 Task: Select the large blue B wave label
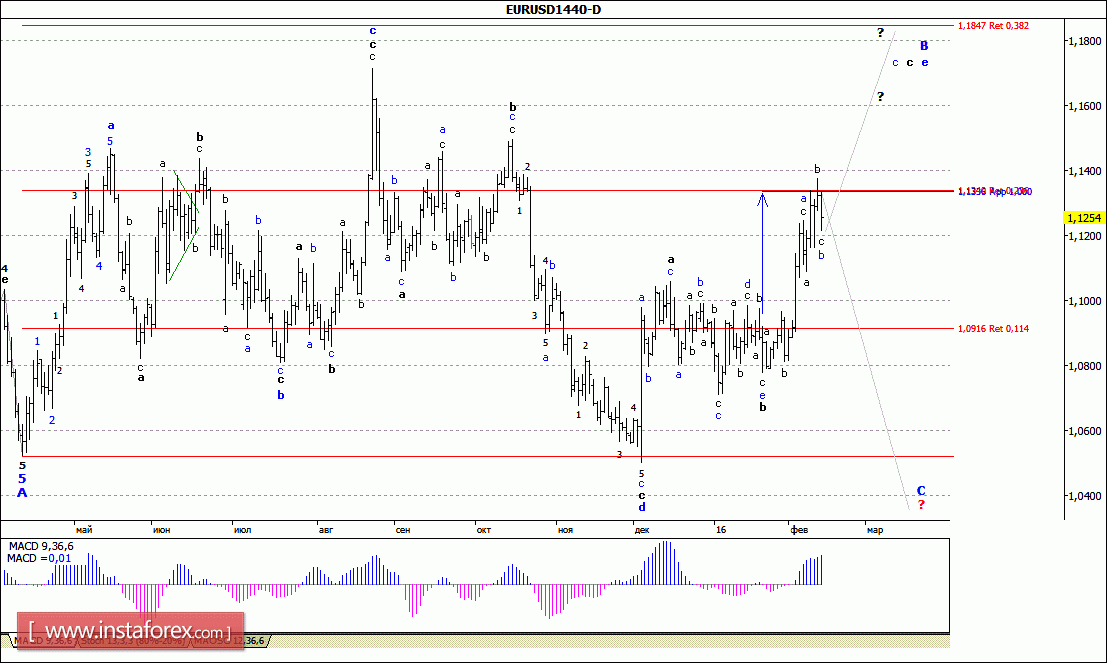(924, 45)
